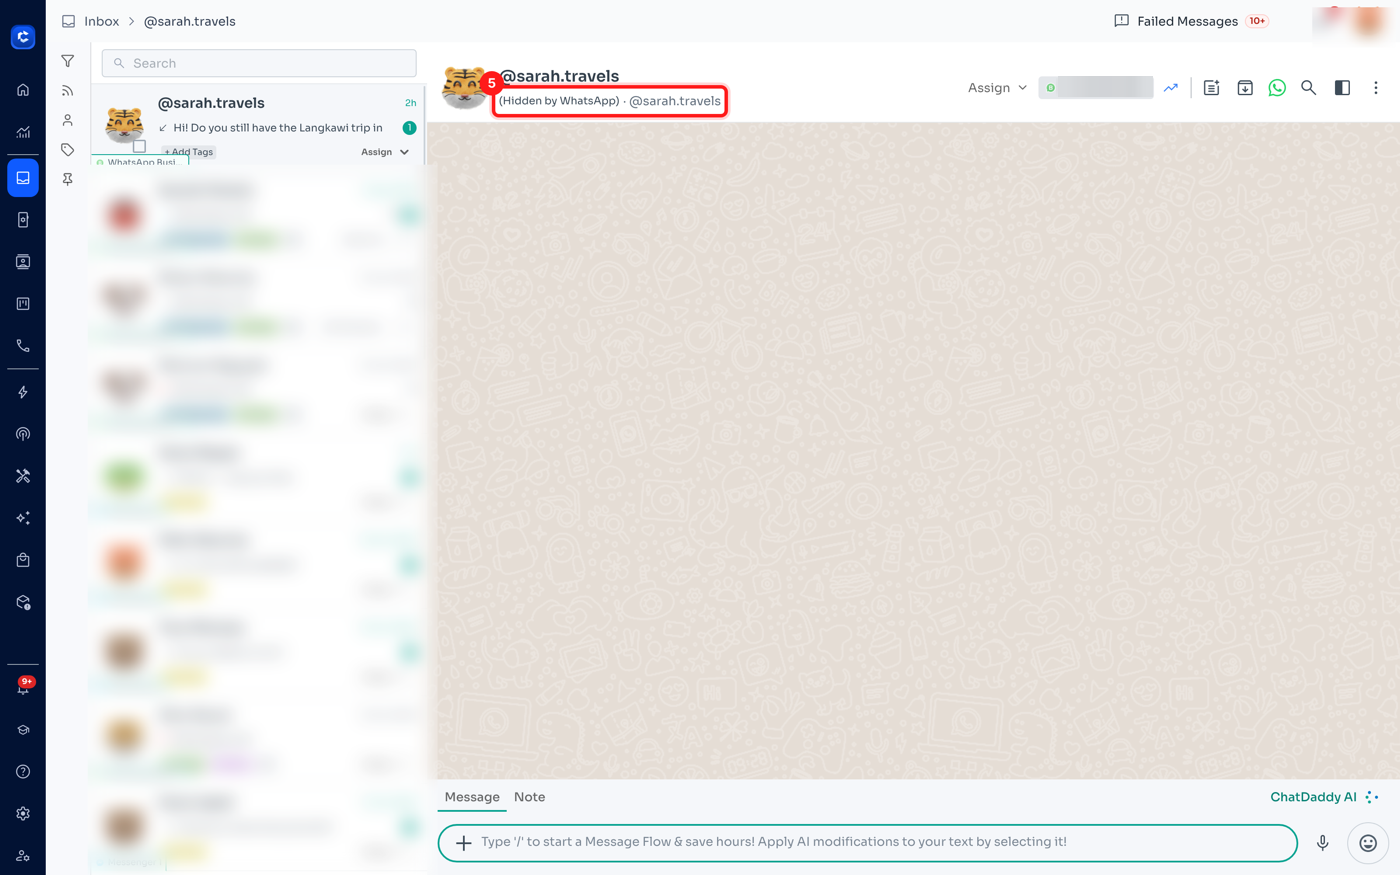Open the ChatDaddy AI button

tap(1325, 797)
